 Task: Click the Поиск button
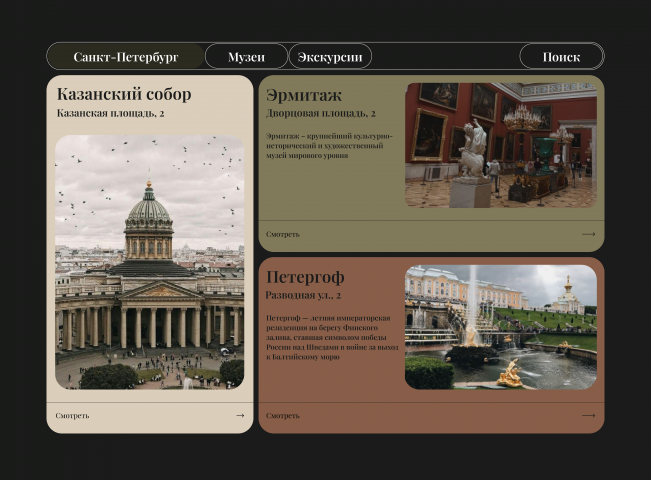pyautogui.click(x=561, y=56)
